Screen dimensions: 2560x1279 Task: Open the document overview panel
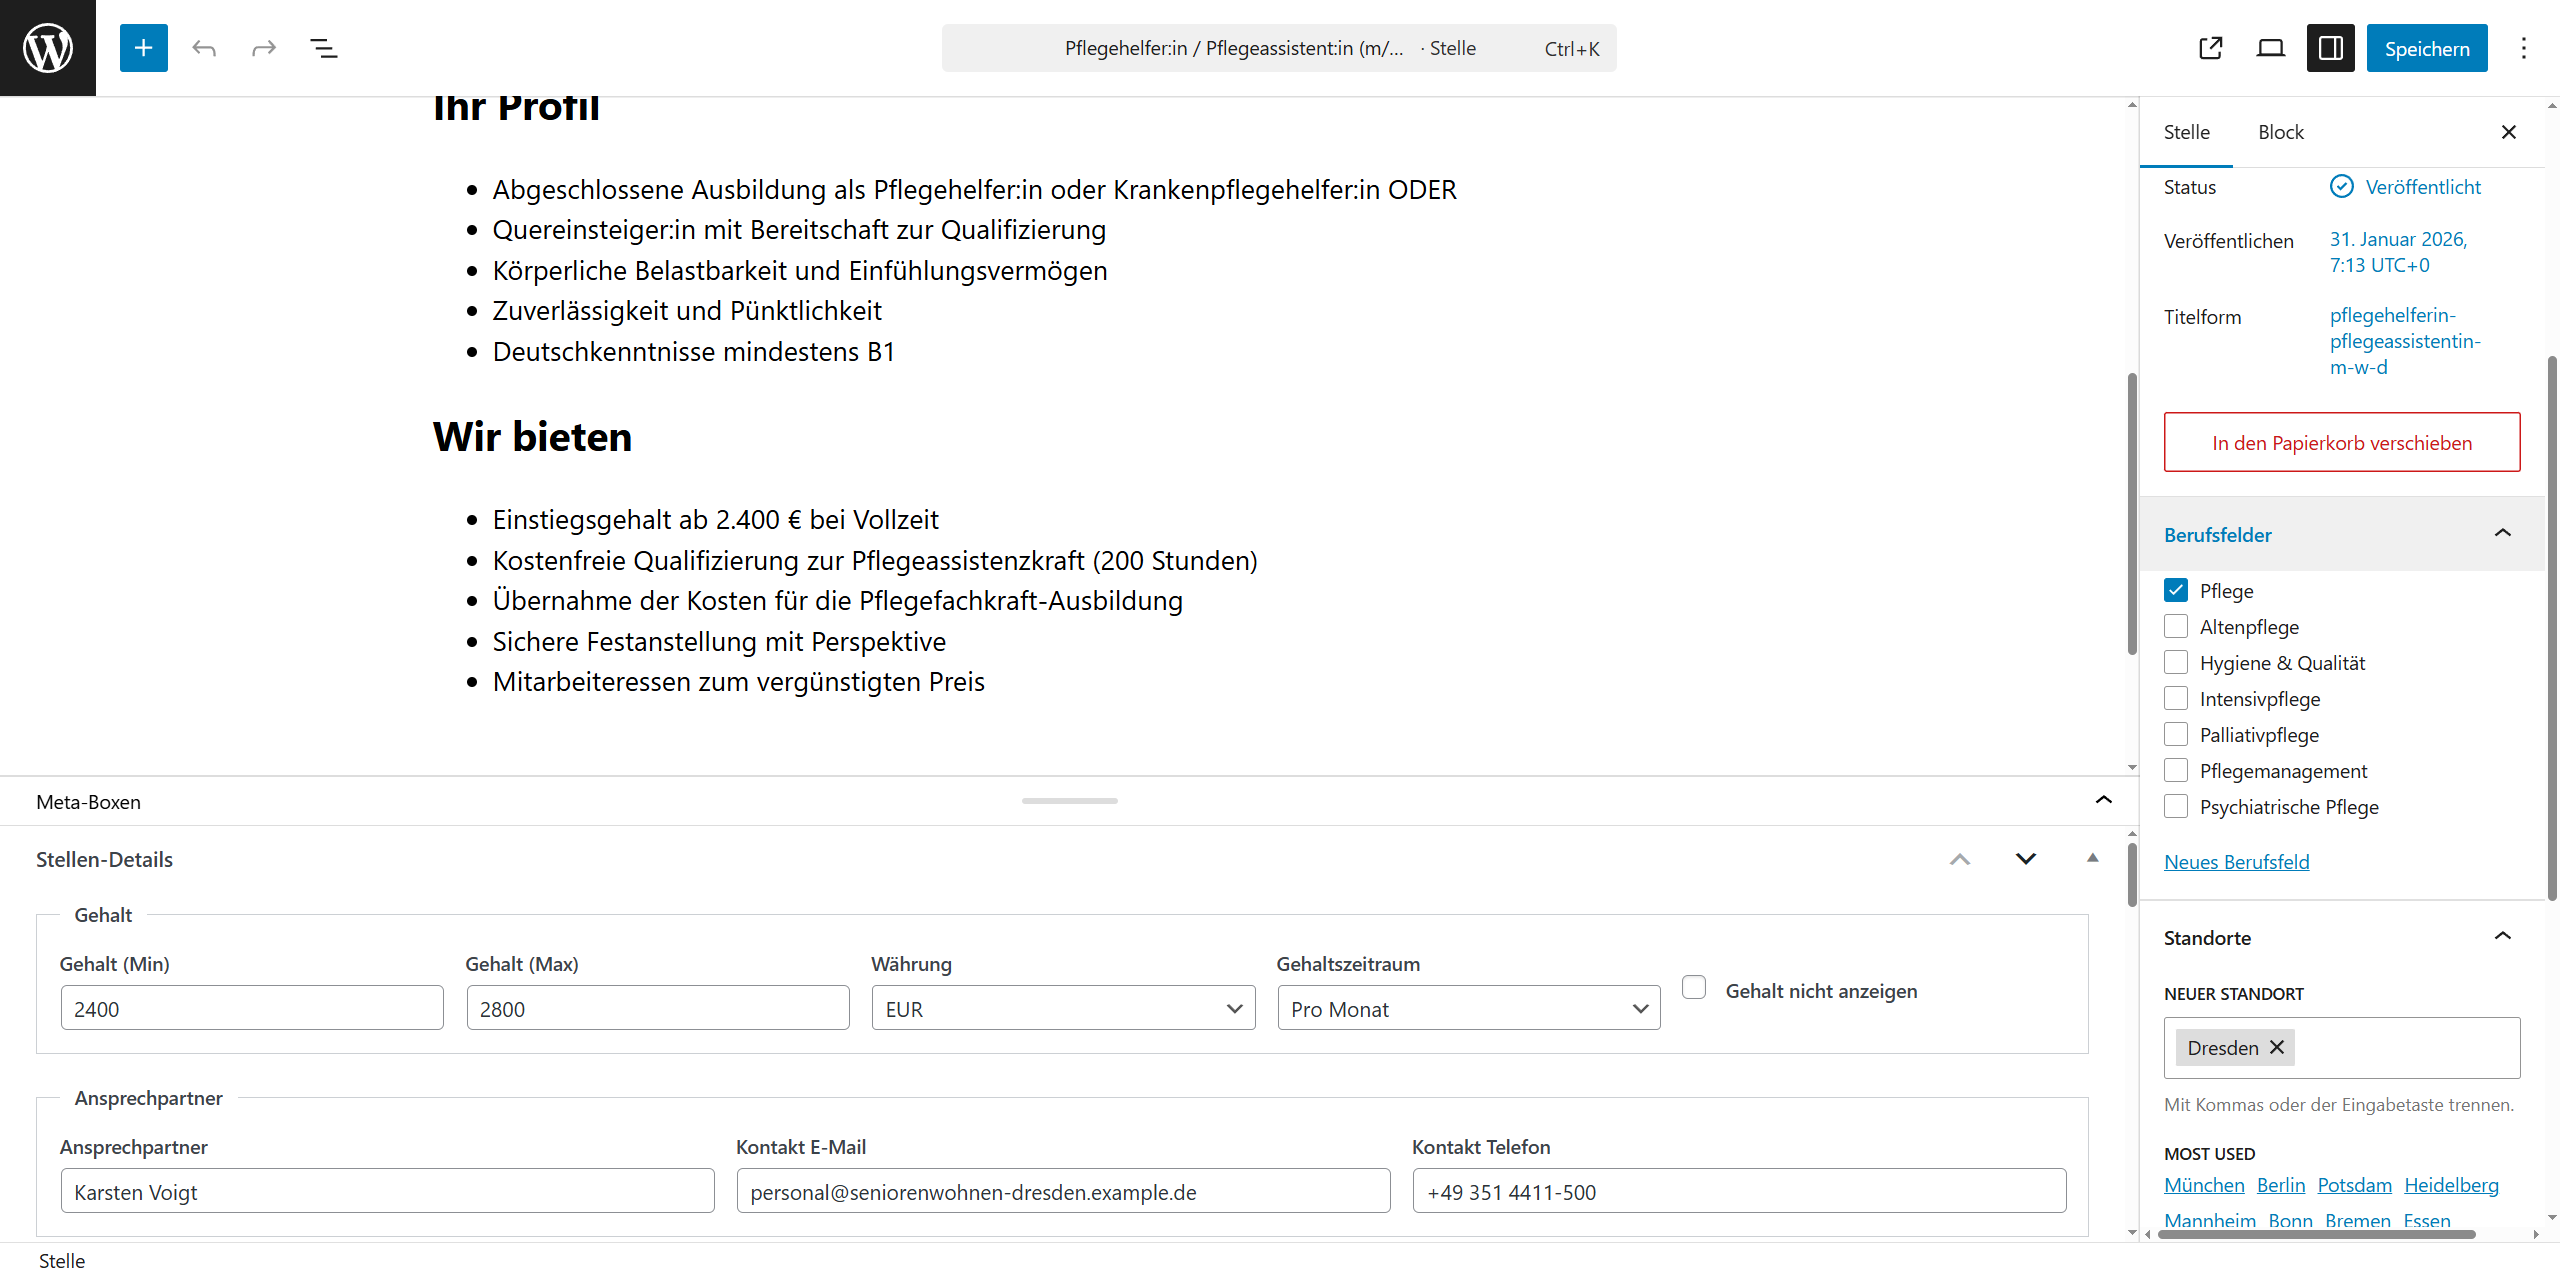coord(323,47)
